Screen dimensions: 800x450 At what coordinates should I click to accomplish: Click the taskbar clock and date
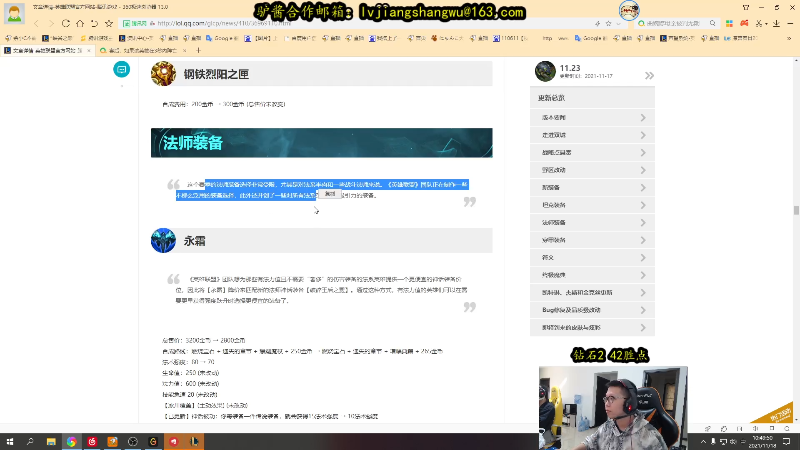point(763,442)
